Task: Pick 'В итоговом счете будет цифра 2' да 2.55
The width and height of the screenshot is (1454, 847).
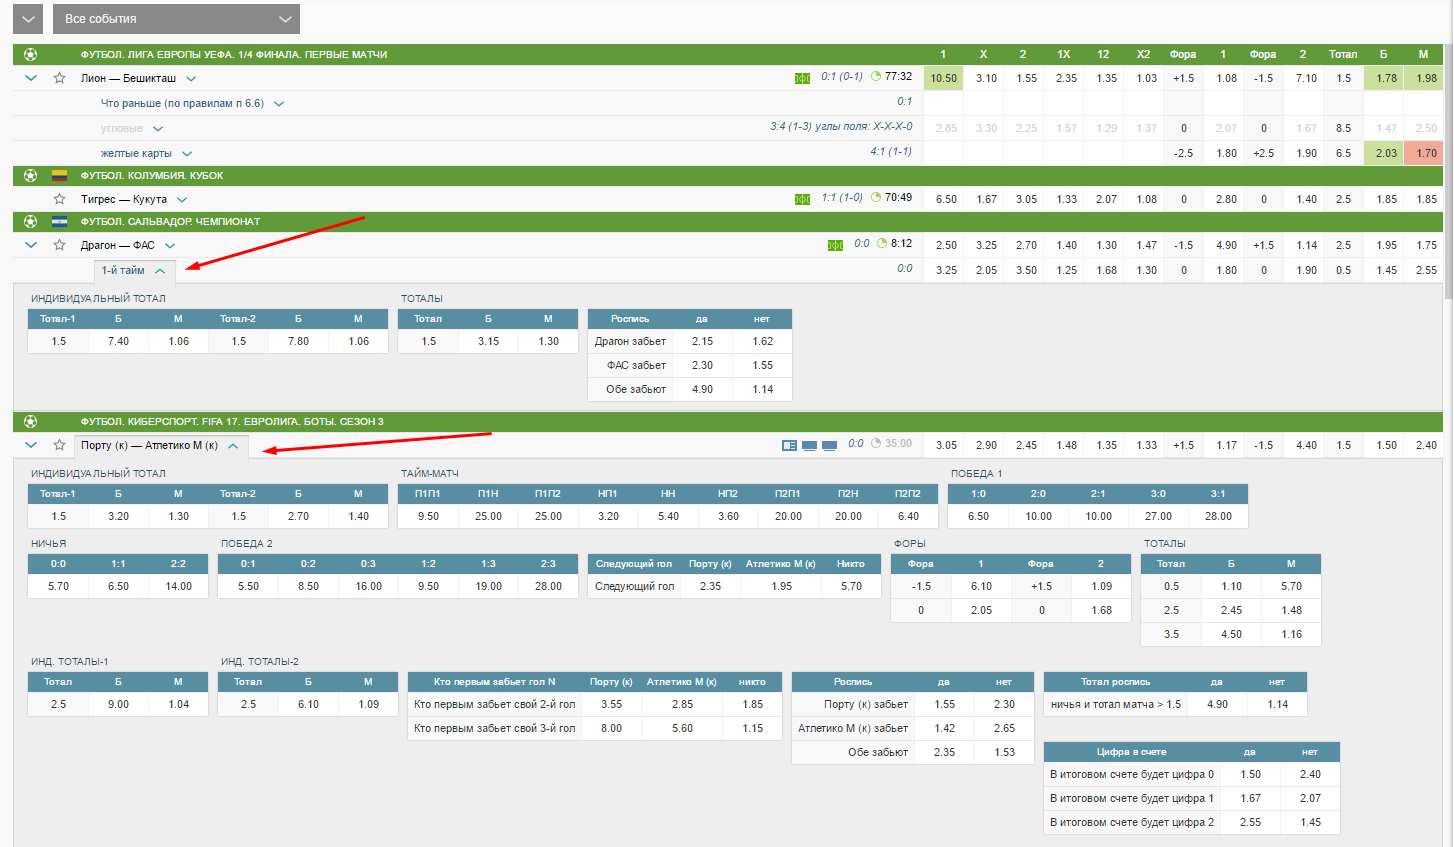Action: [x=1250, y=822]
